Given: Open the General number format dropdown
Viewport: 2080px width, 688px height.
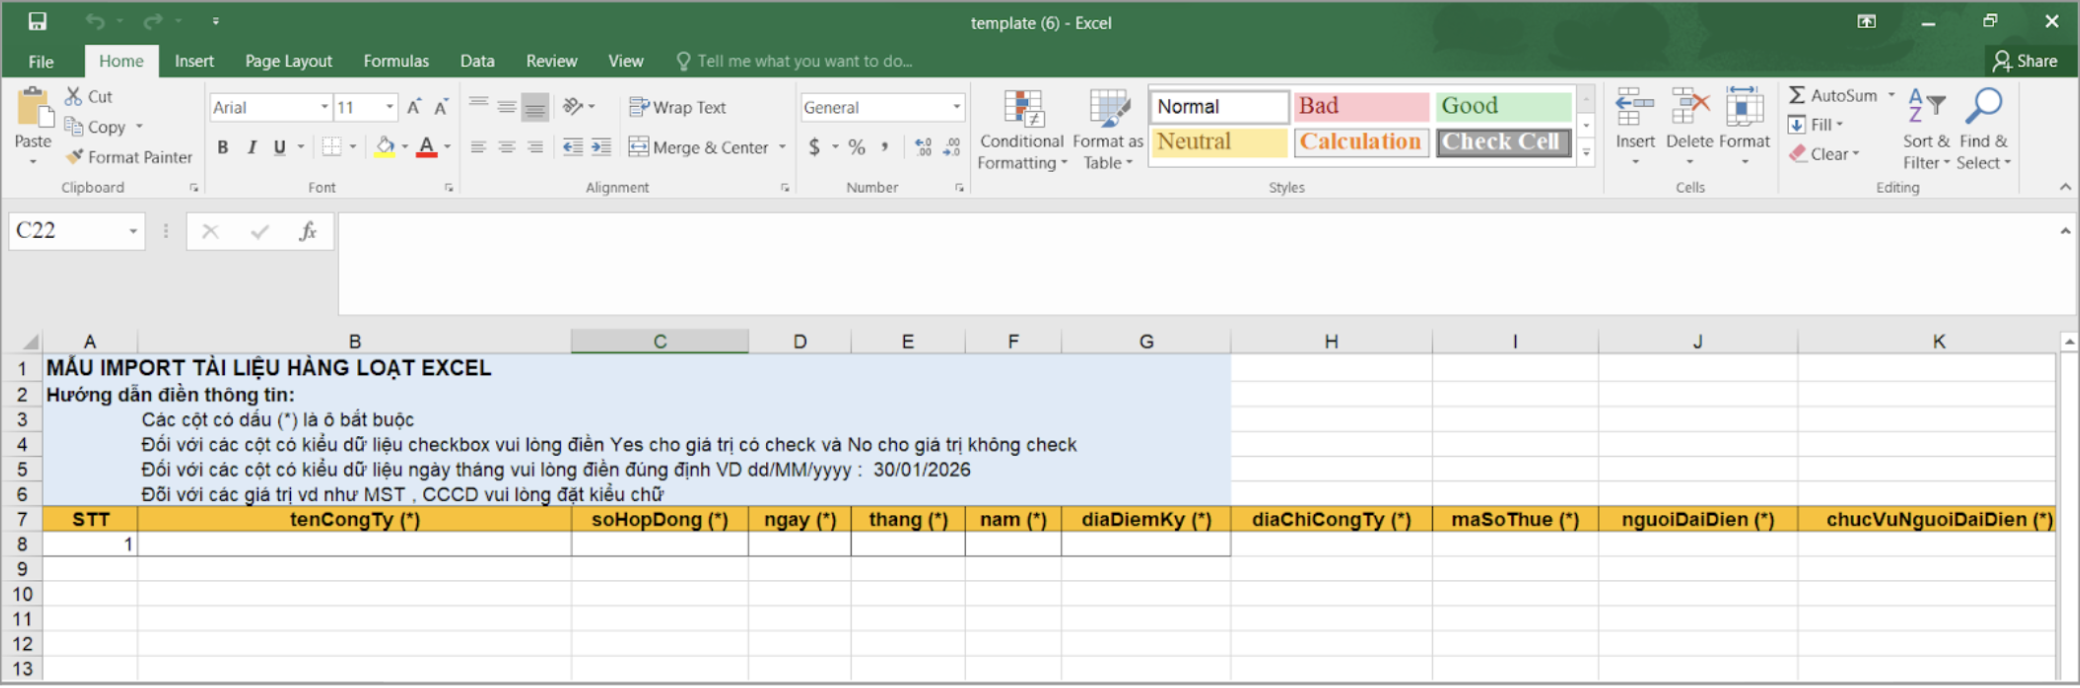Looking at the screenshot, I should [956, 107].
